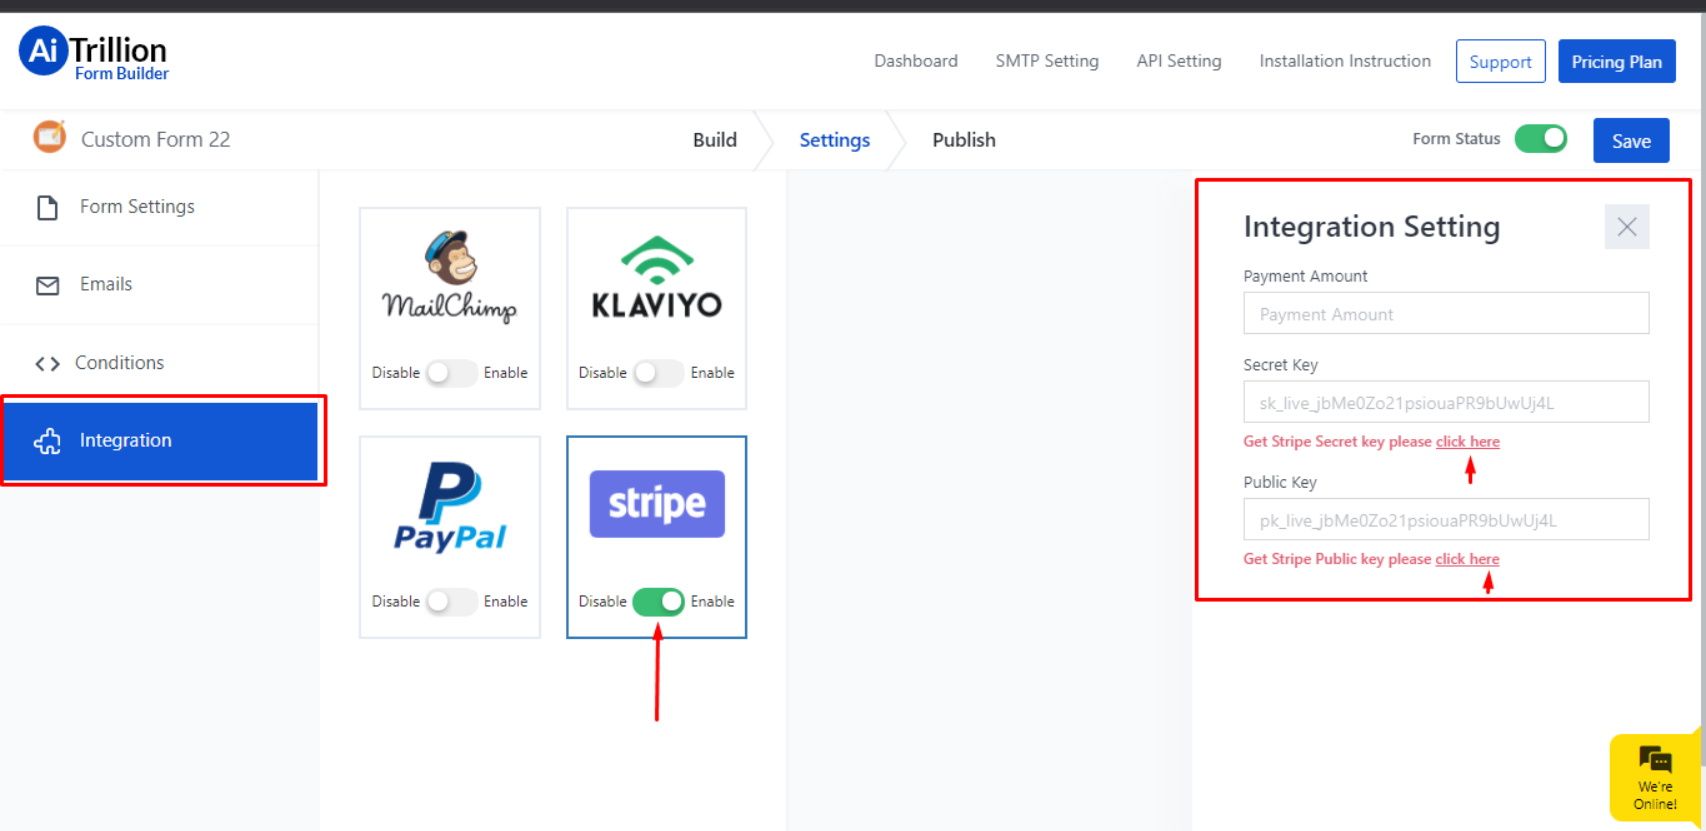Select the MailChimp logo
The height and width of the screenshot is (831, 1706).
click(450, 276)
